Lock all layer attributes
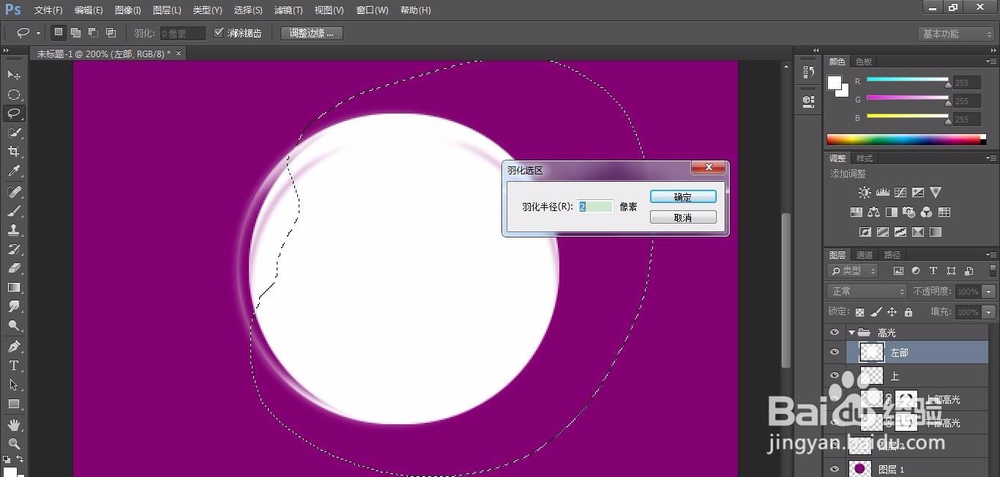The height and width of the screenshot is (477, 1000). click(908, 312)
